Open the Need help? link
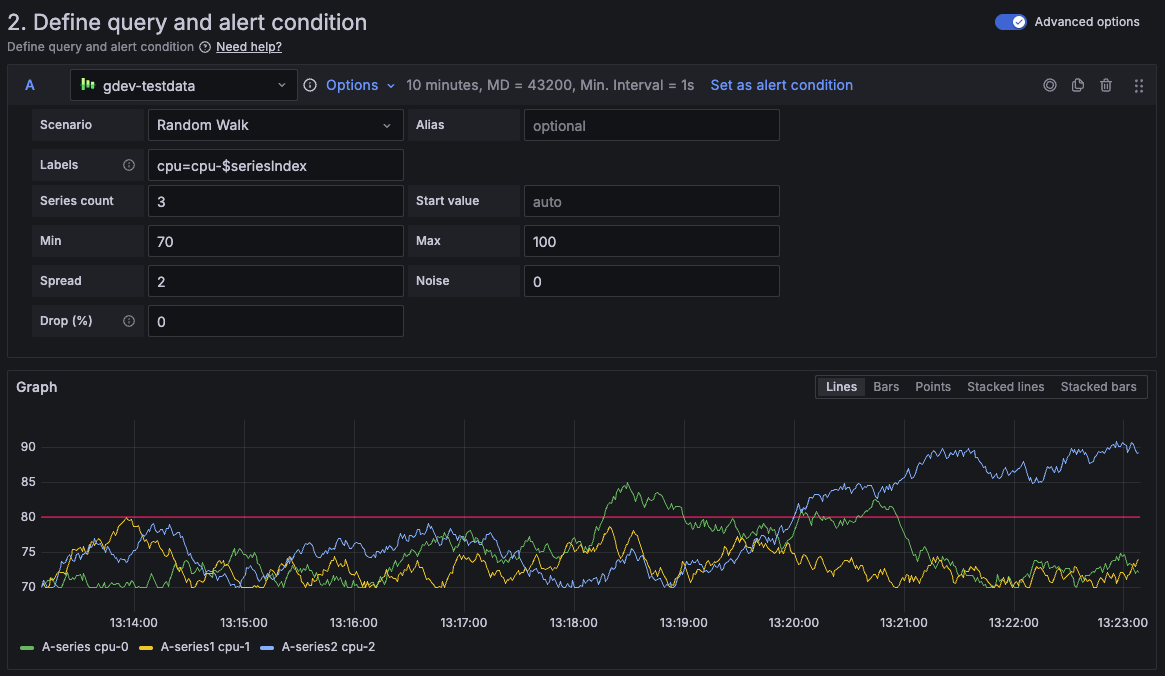 tap(248, 46)
